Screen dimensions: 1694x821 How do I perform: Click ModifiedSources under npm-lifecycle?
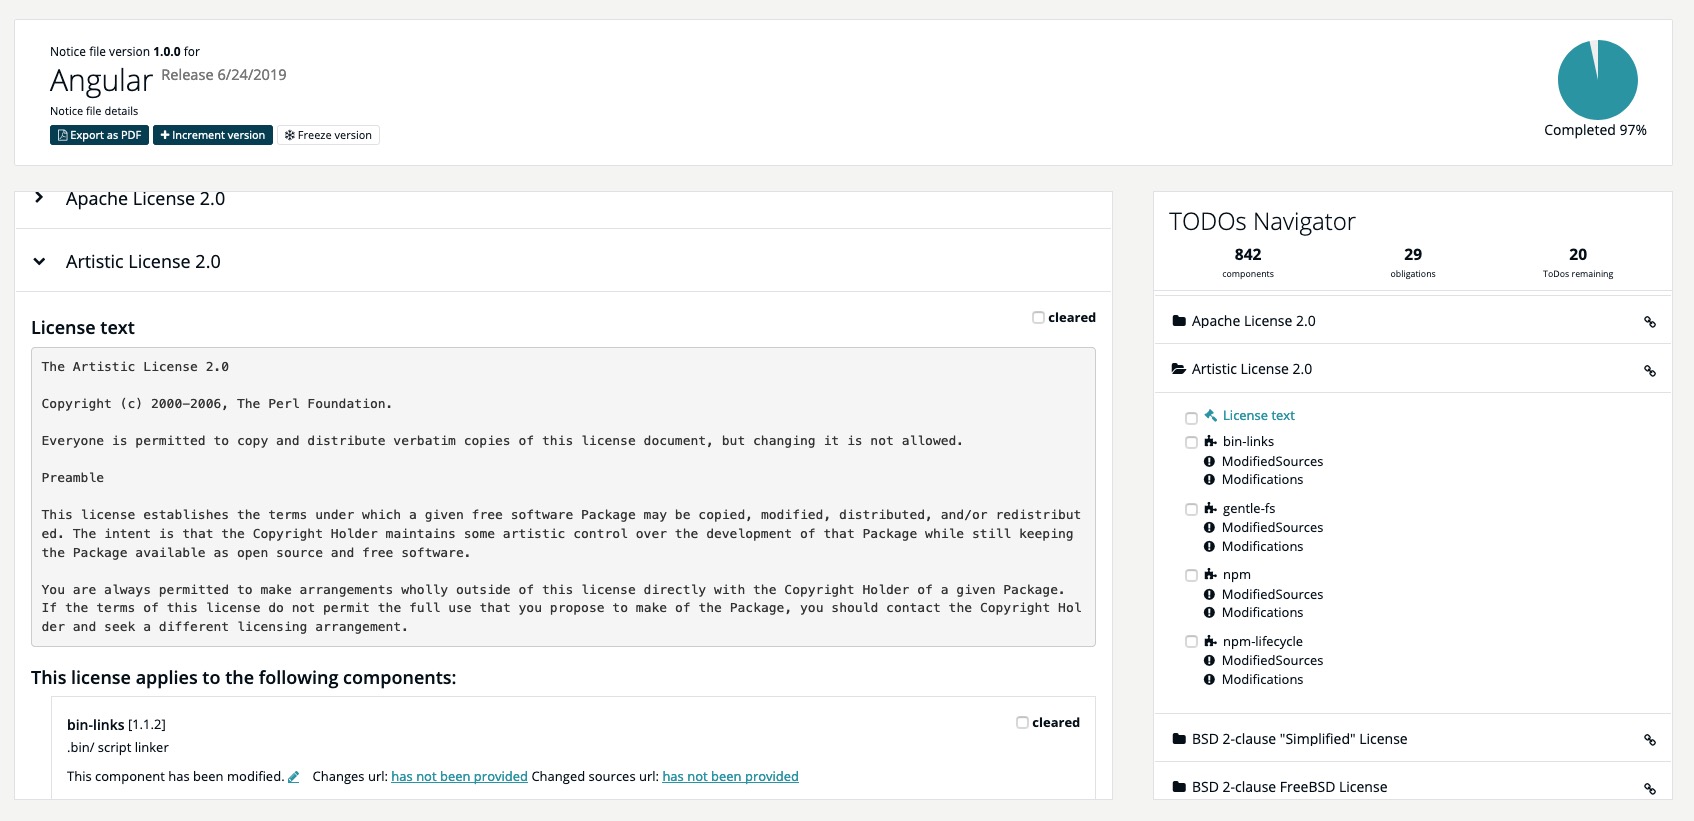tap(1272, 661)
